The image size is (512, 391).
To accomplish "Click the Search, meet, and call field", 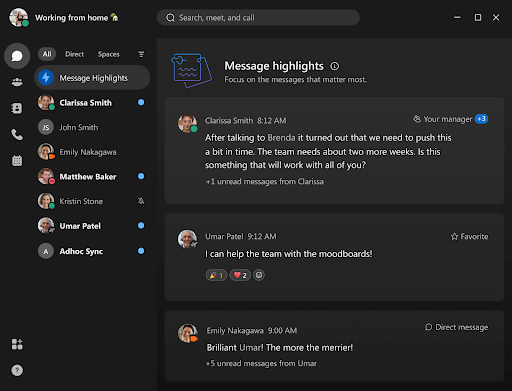I will point(258,17).
